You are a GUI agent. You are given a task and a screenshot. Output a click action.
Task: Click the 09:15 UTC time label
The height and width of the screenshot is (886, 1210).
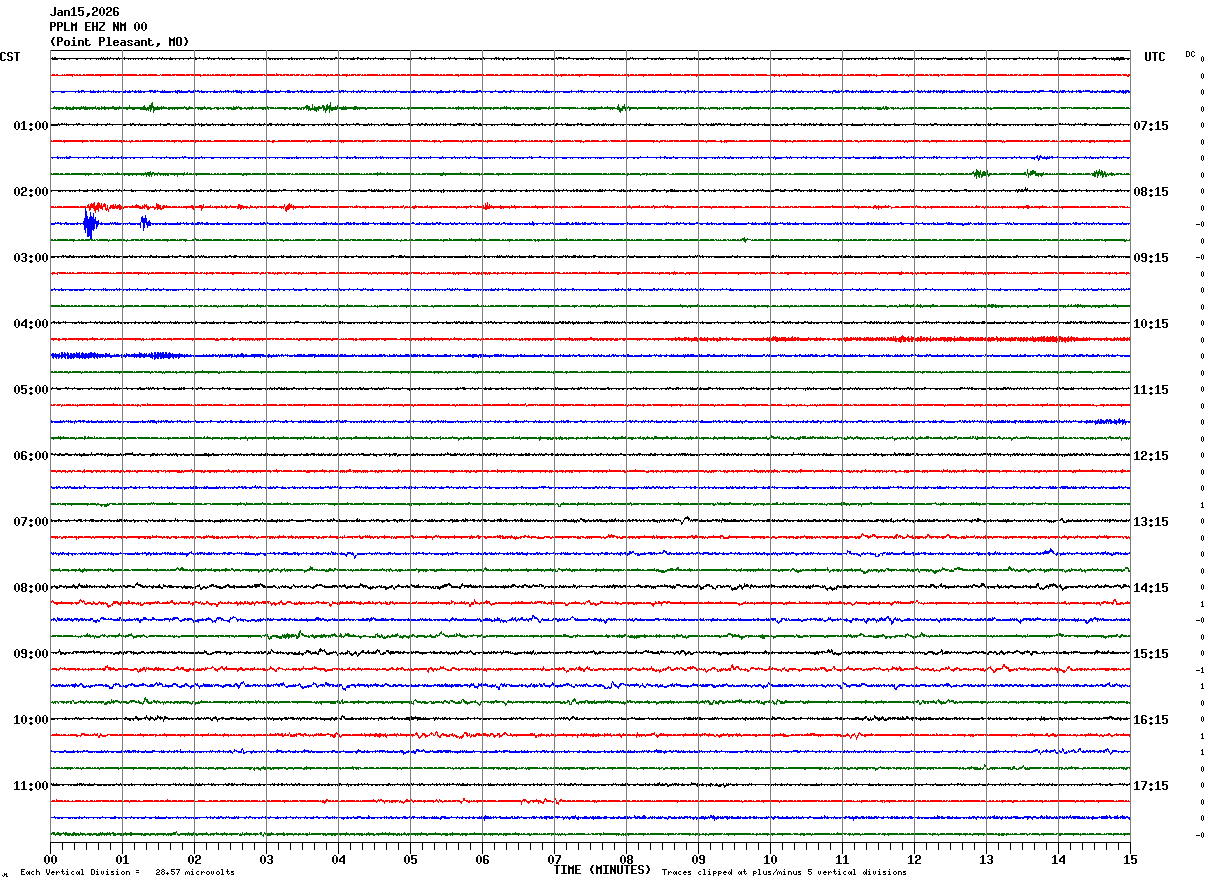(x=1151, y=258)
